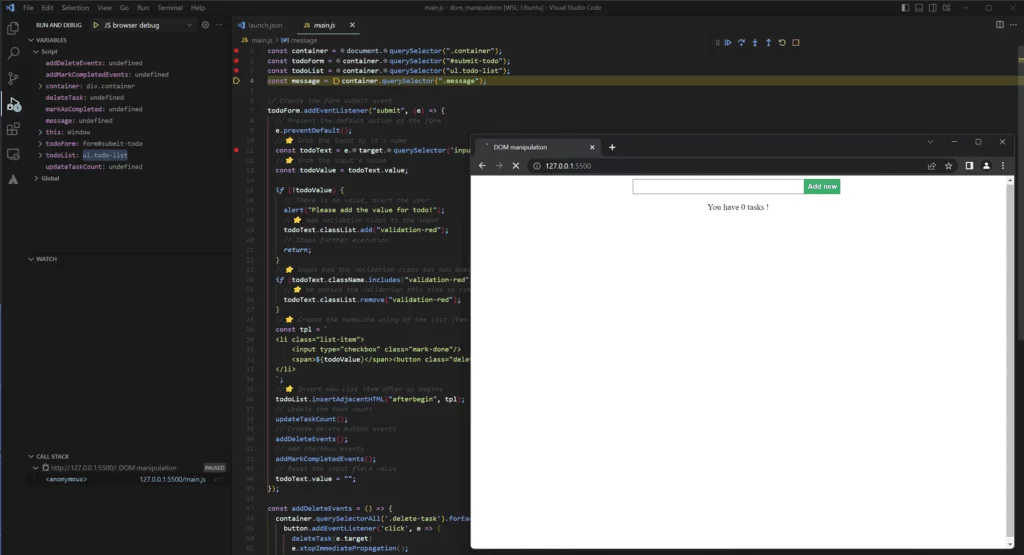Go back in the browser window
Viewport: 1024px width, 555px height.
[482, 166]
